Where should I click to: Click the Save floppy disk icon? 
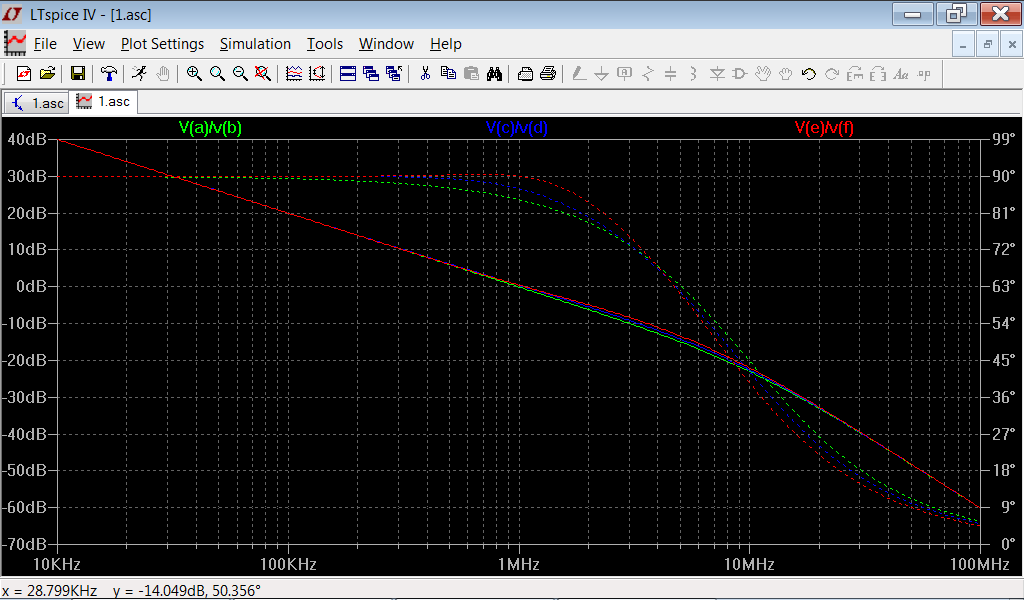(x=77, y=73)
